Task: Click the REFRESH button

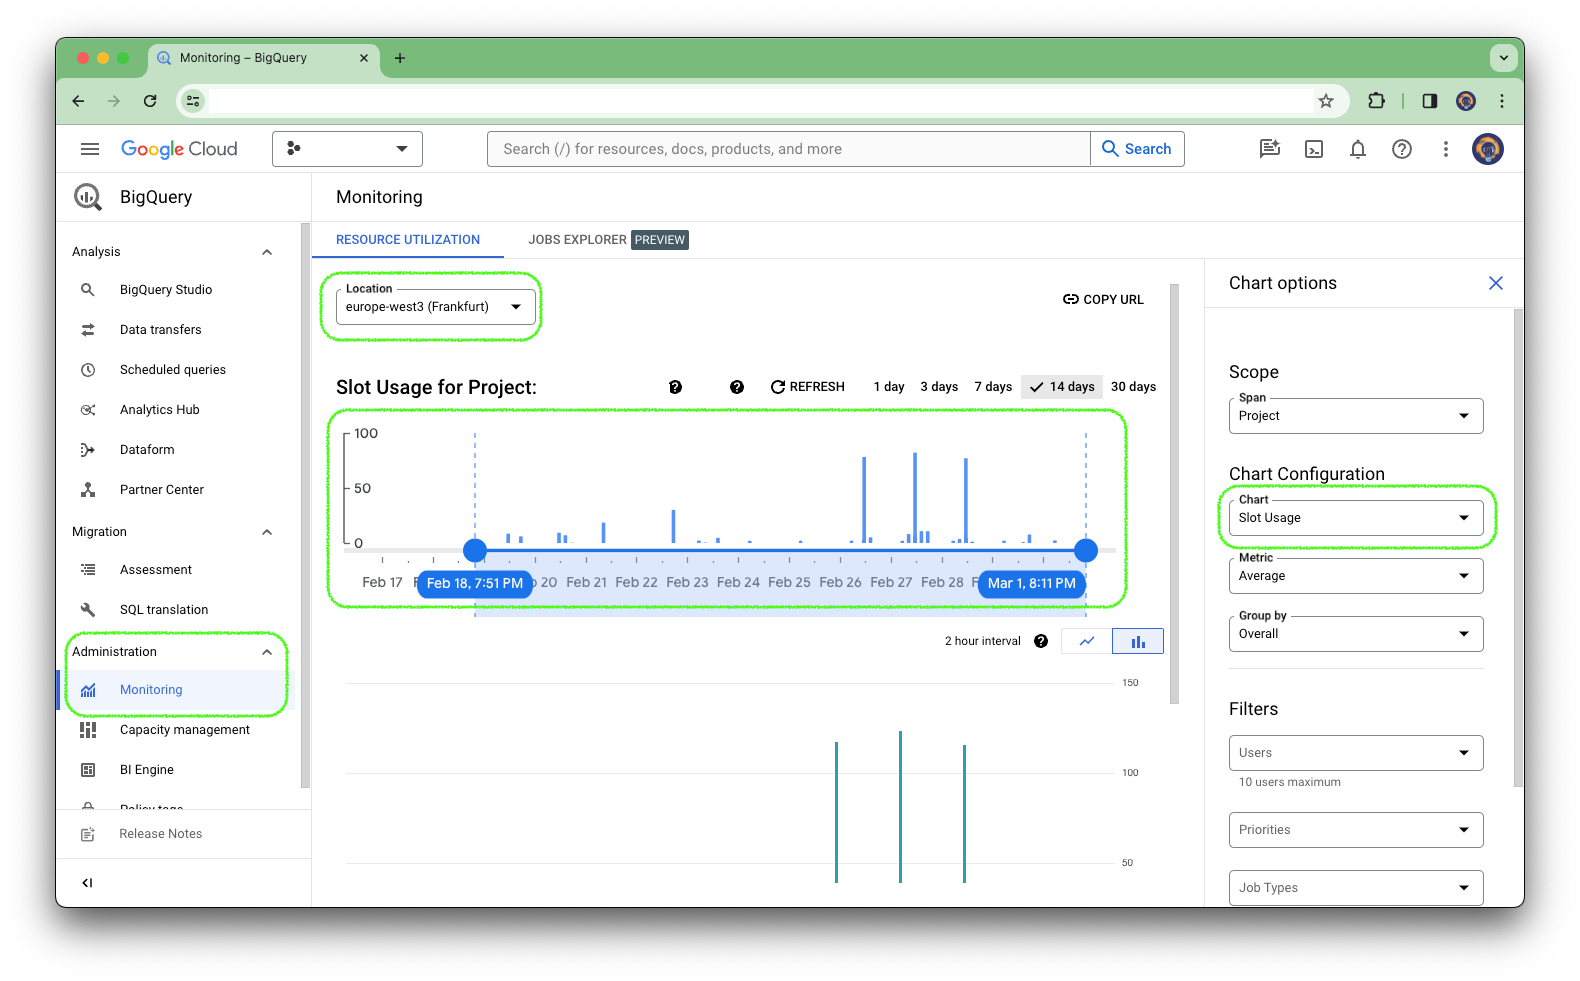Action: tap(808, 387)
